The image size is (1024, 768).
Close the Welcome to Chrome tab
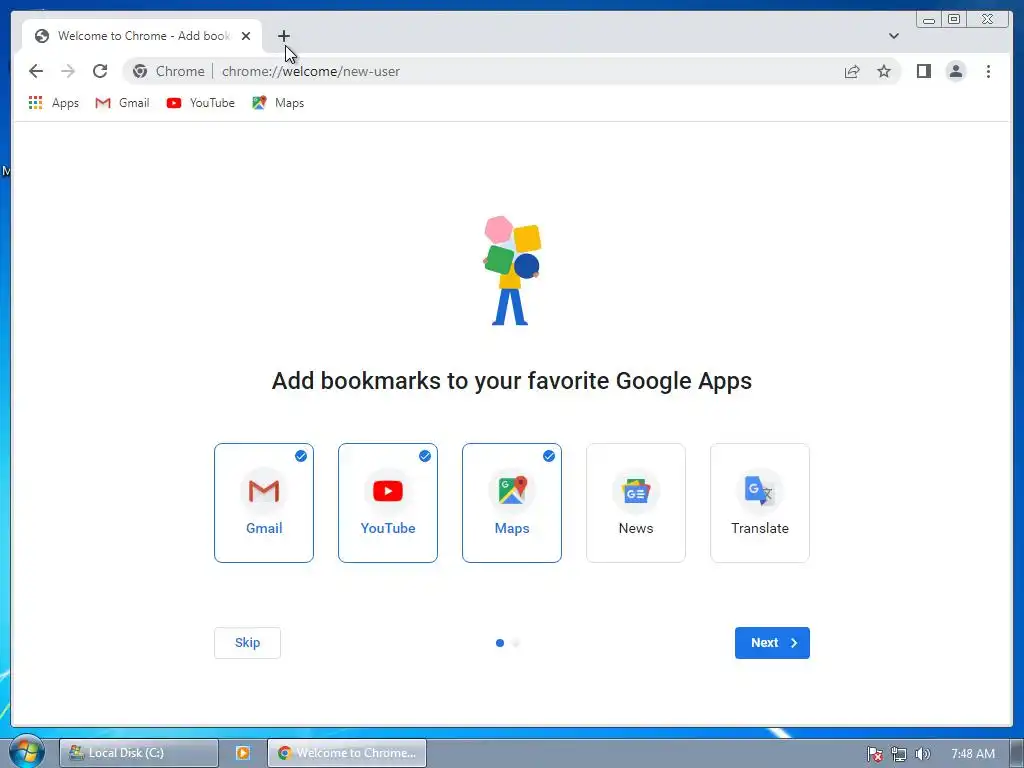pos(246,36)
